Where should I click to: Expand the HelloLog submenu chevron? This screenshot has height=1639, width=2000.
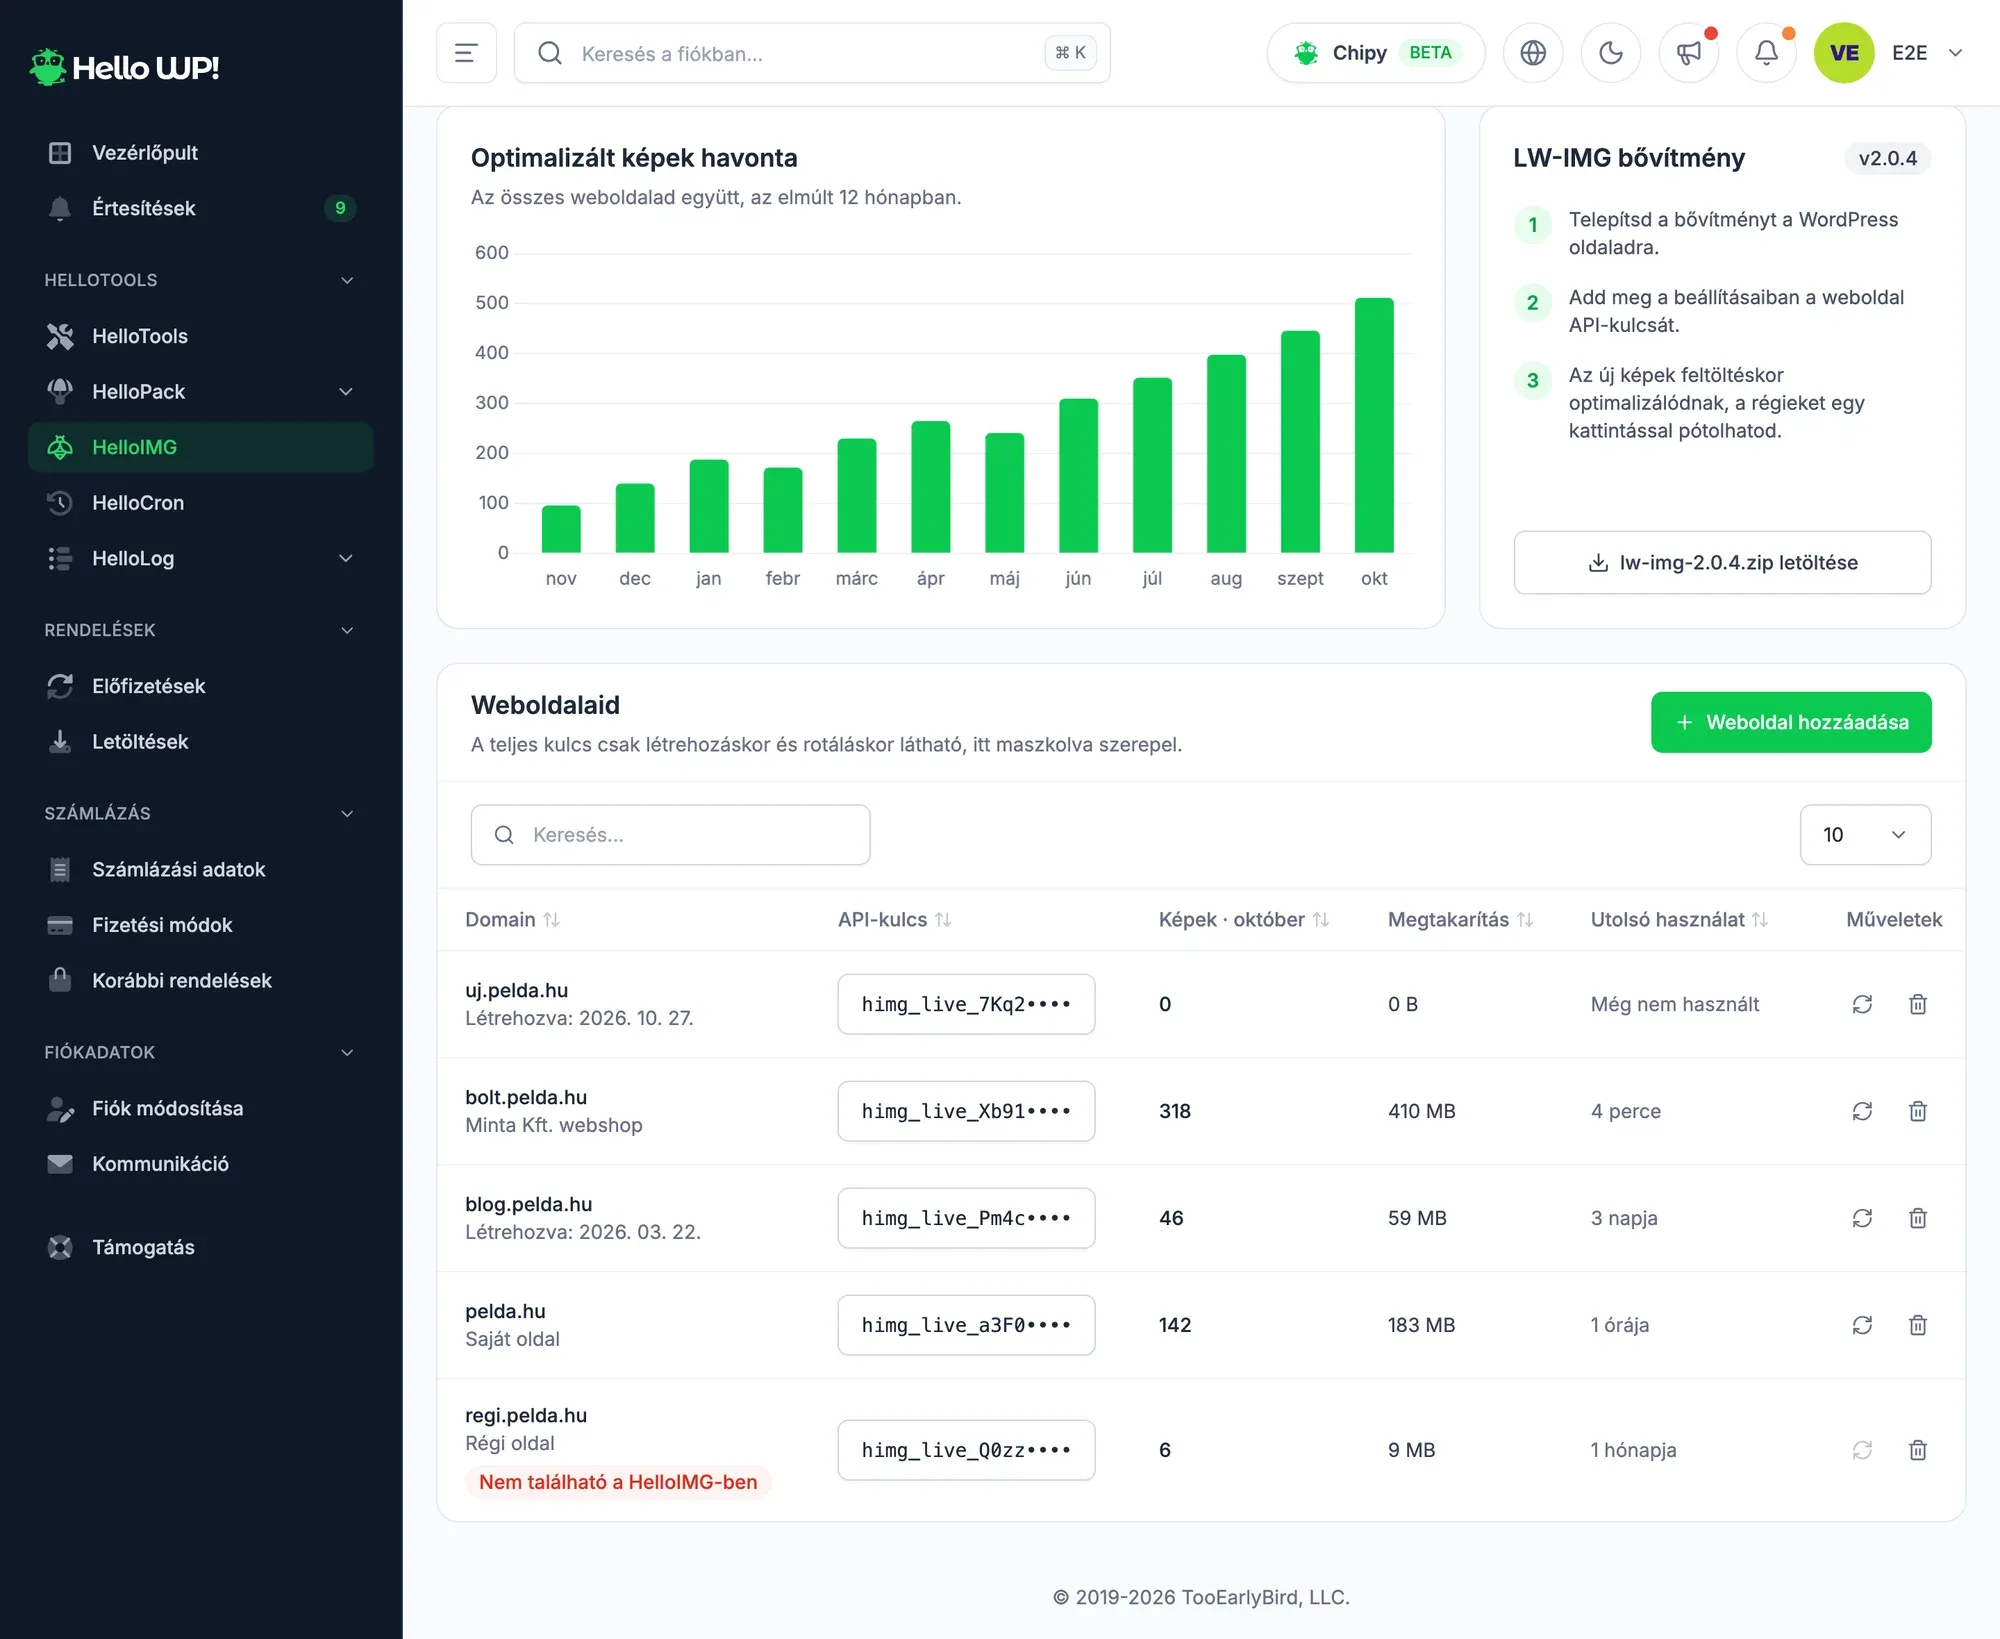346,558
